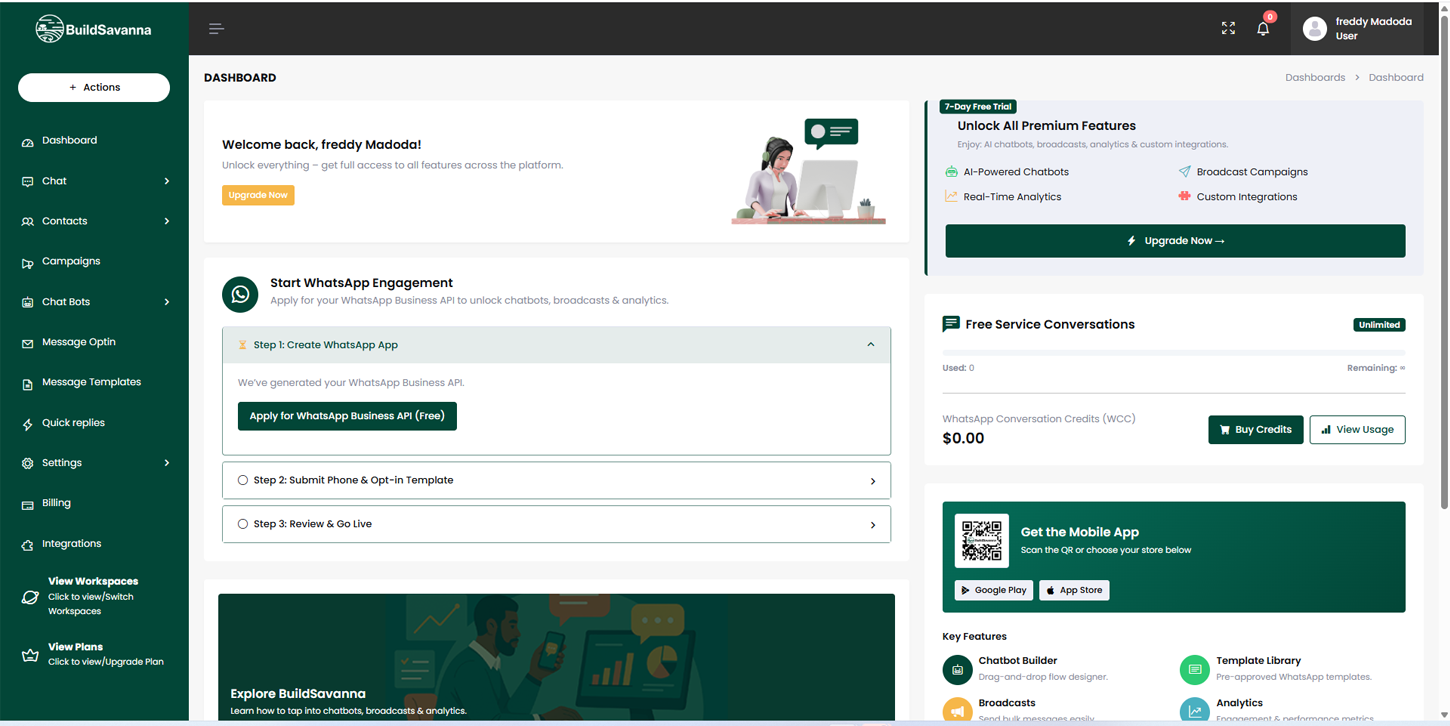Click the Chatbot Builder feature icon
Viewport: 1450px width, 726px height.
click(957, 670)
